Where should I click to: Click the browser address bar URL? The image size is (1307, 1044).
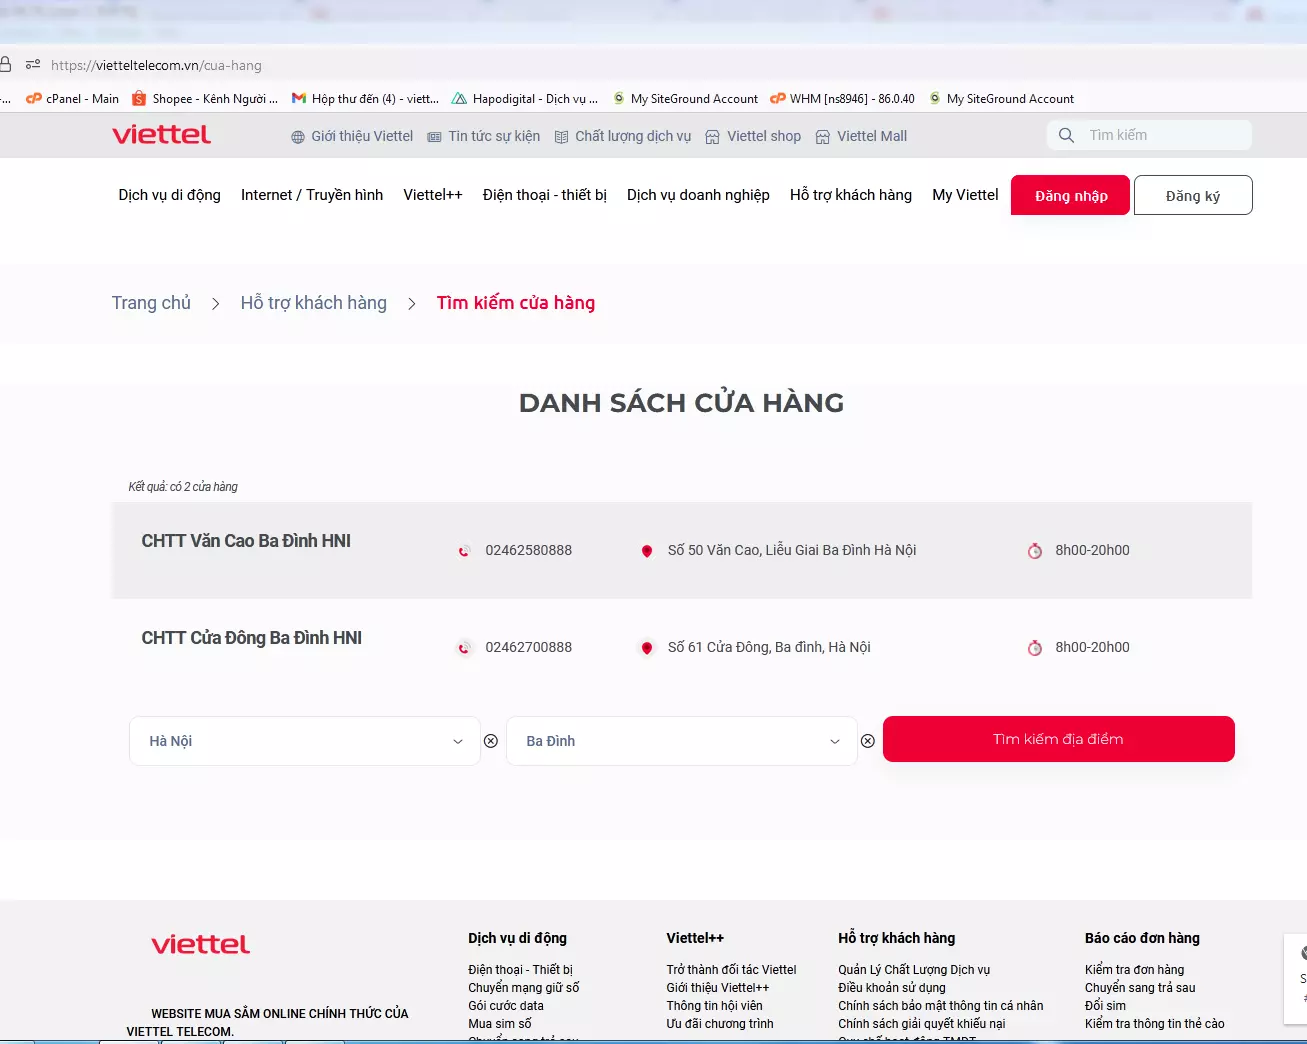(156, 65)
